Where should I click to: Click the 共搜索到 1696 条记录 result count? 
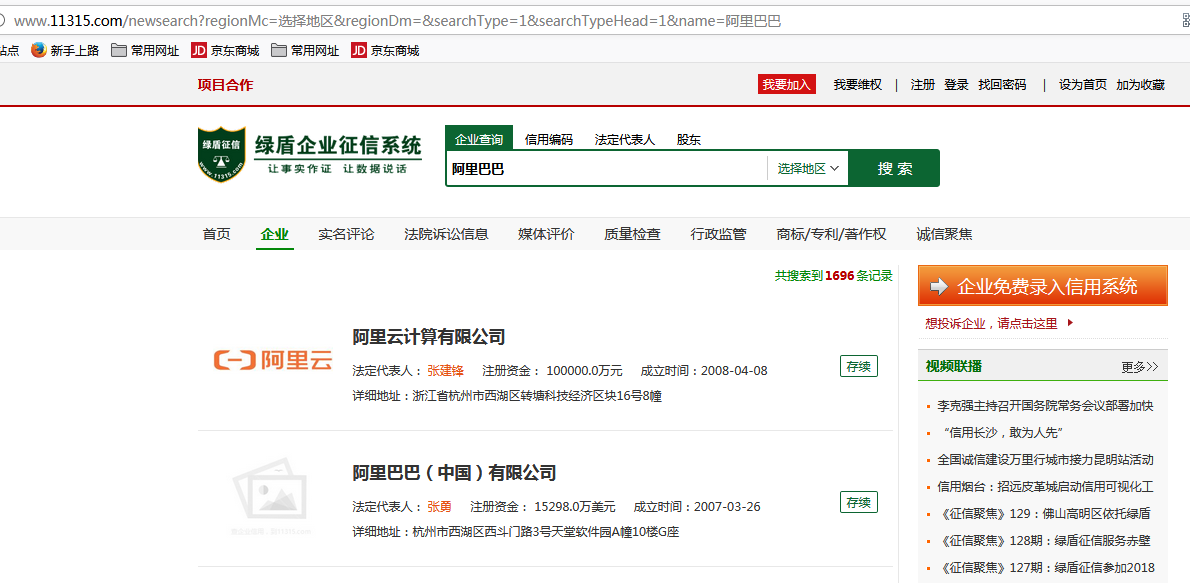pos(833,276)
